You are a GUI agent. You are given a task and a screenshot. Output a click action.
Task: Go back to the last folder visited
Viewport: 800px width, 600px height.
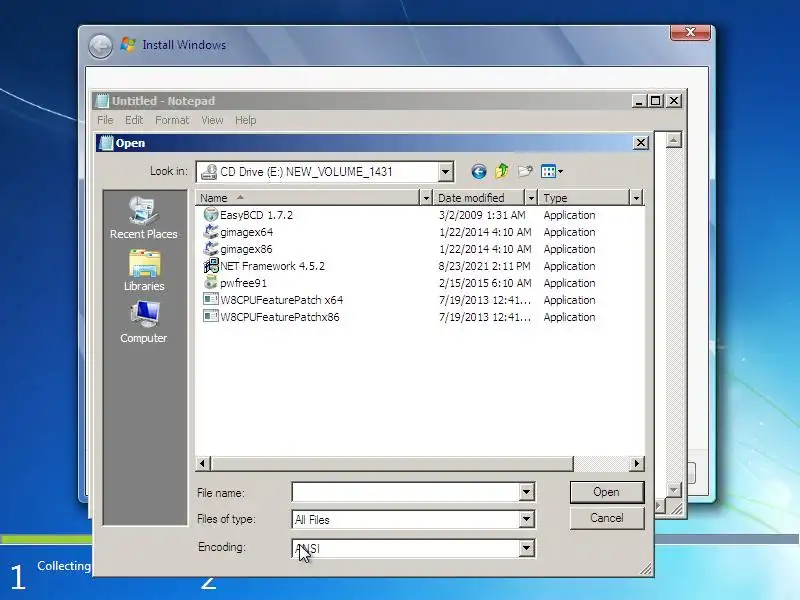pos(478,171)
